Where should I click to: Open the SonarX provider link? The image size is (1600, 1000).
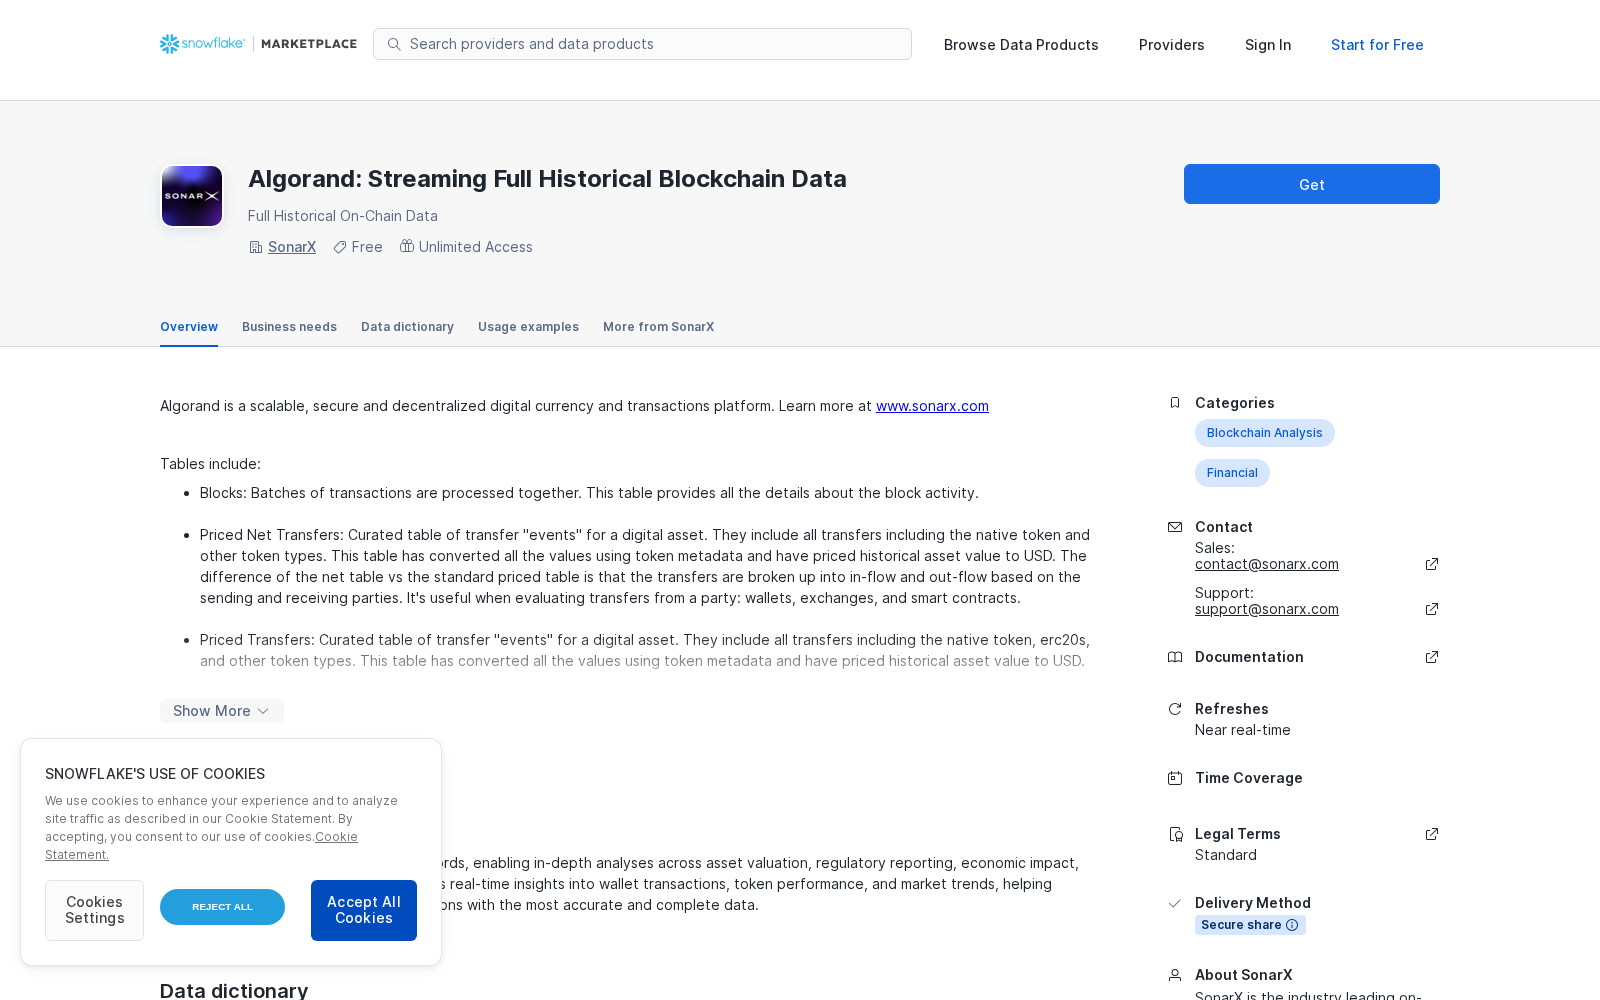(292, 247)
